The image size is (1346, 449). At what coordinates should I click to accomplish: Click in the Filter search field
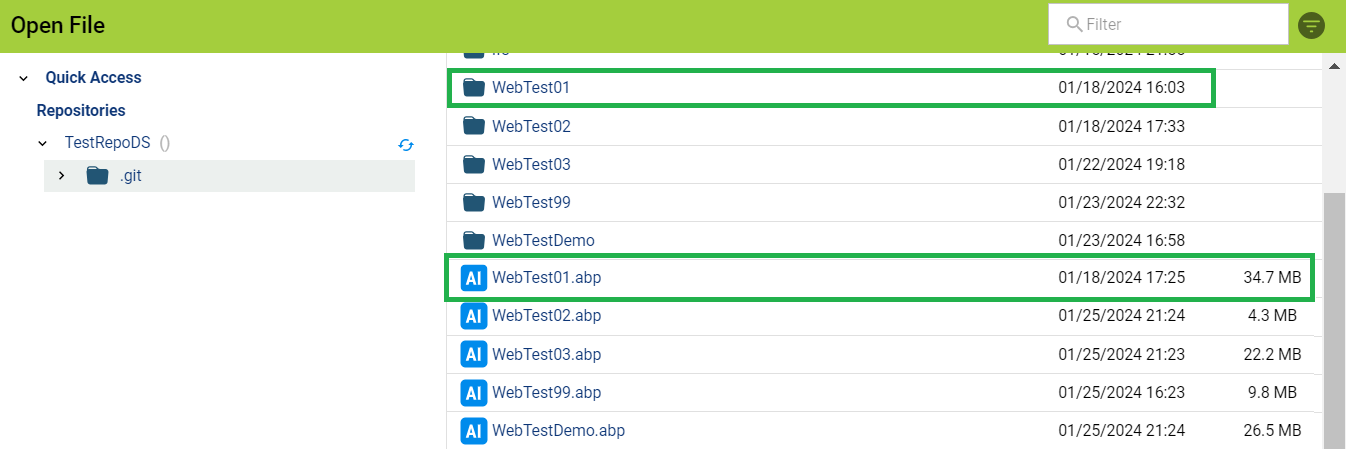(1168, 24)
